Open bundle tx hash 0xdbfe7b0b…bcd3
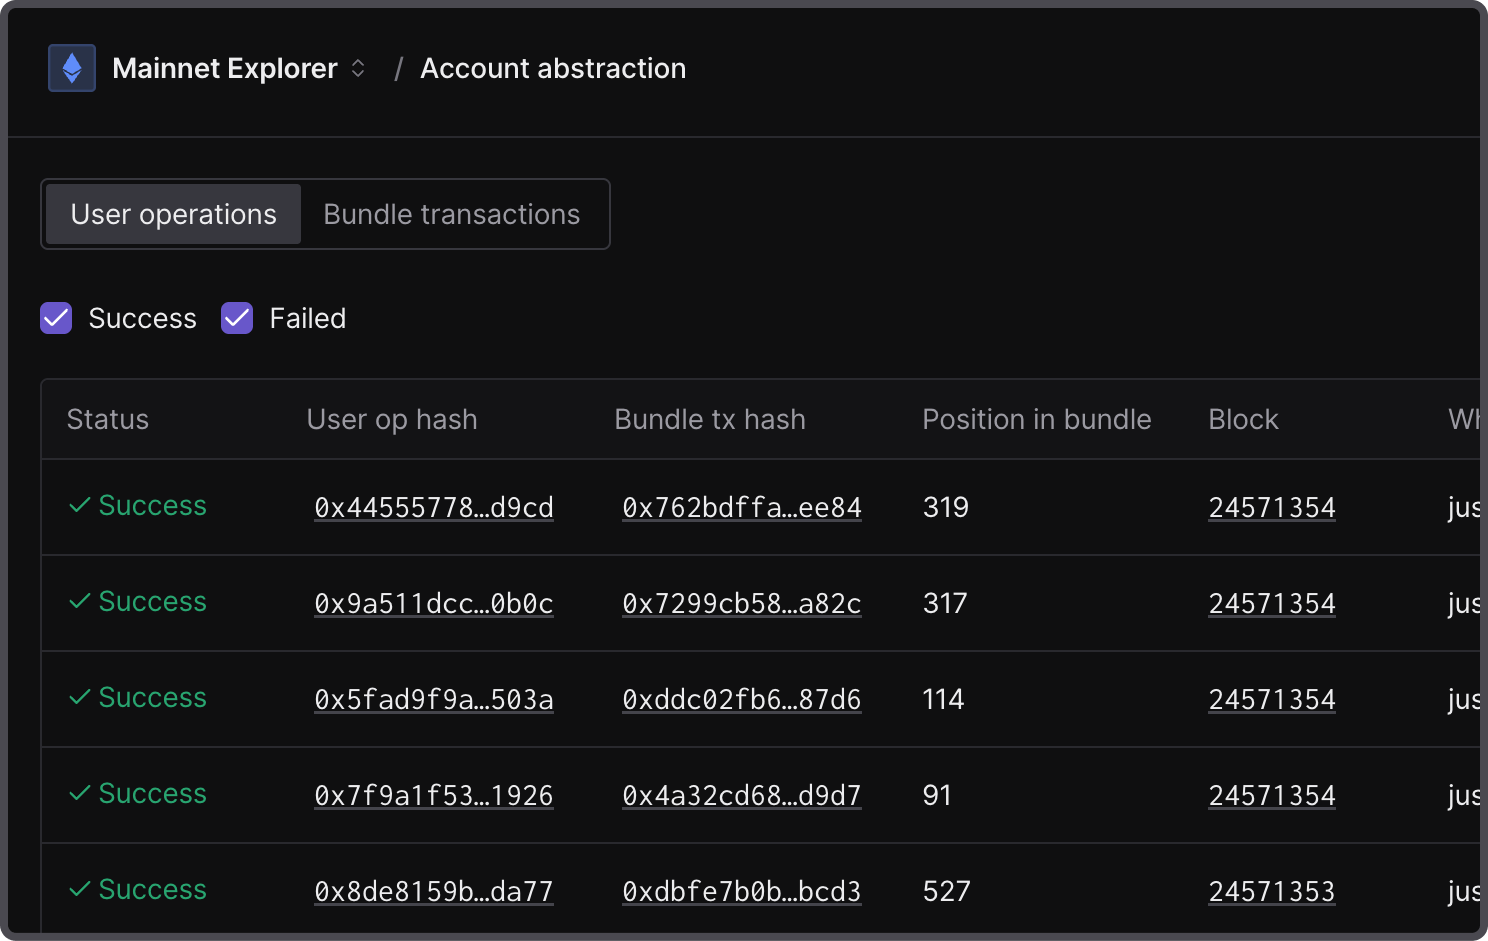Screen dimensions: 1488x941 741,891
